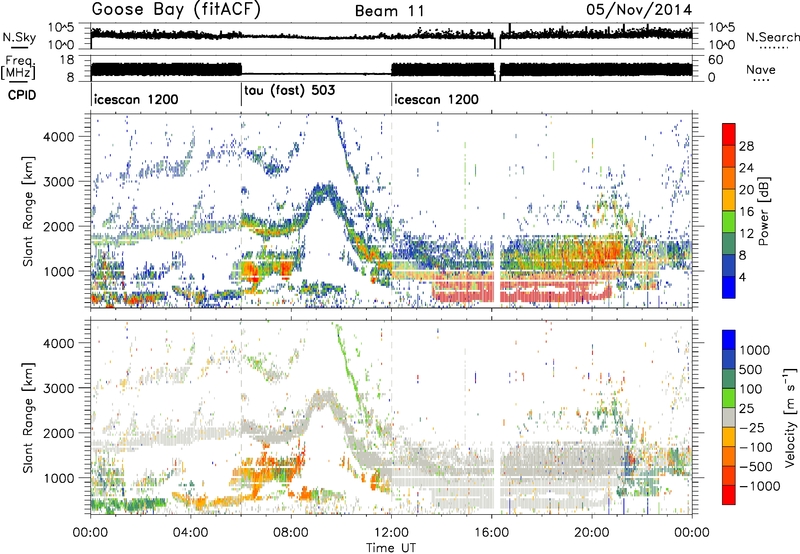The width and height of the screenshot is (800, 554).
Task: Click the "Time UT" axis label
Action: [x=391, y=548]
